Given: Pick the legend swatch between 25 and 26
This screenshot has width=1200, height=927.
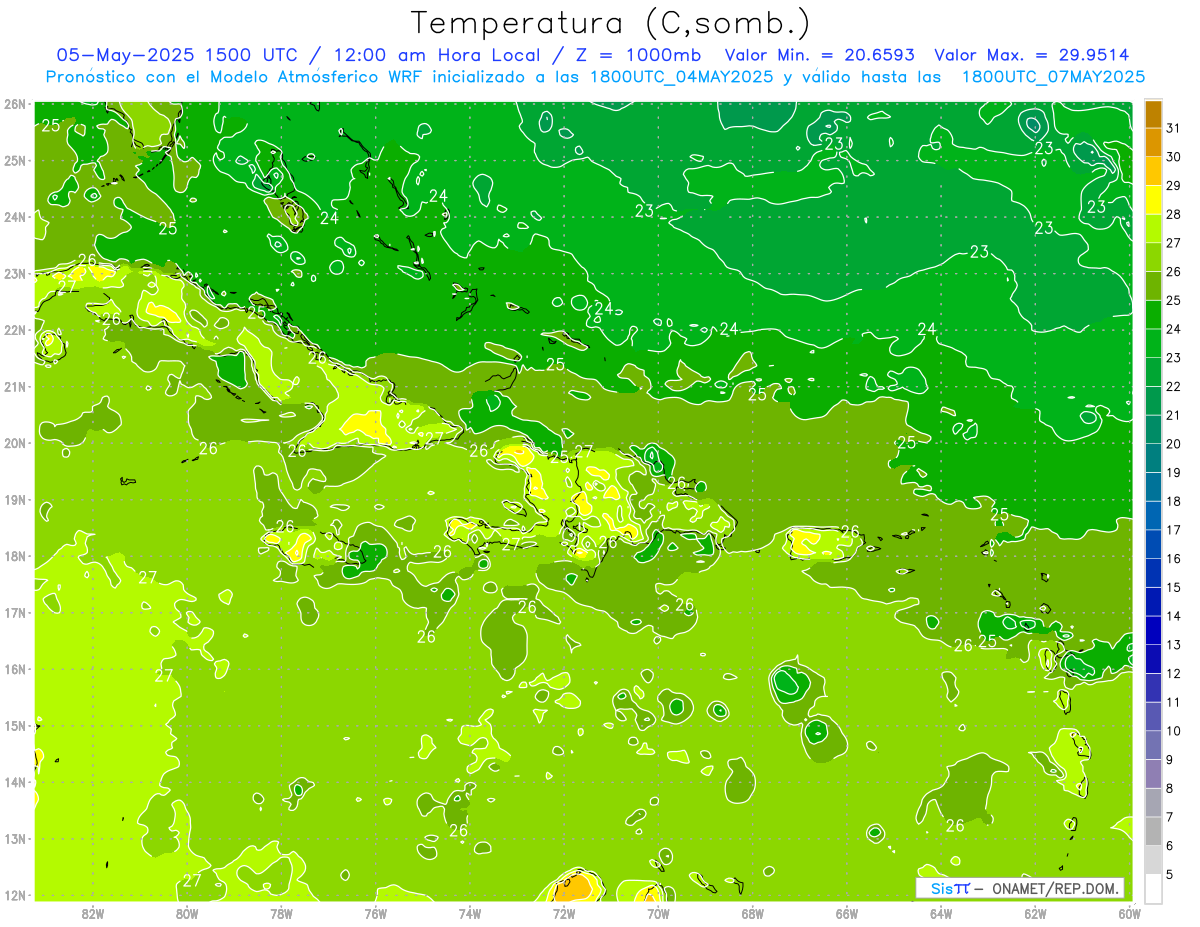Looking at the screenshot, I should point(1153,286).
